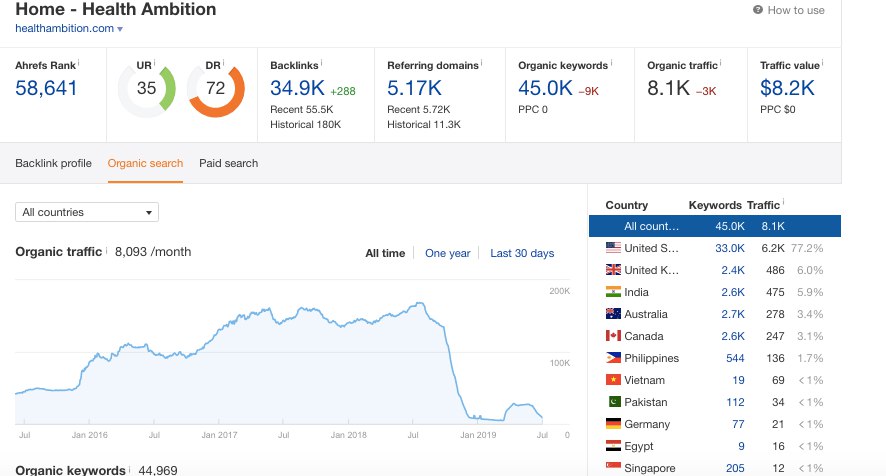Select the All time range

(x=385, y=253)
